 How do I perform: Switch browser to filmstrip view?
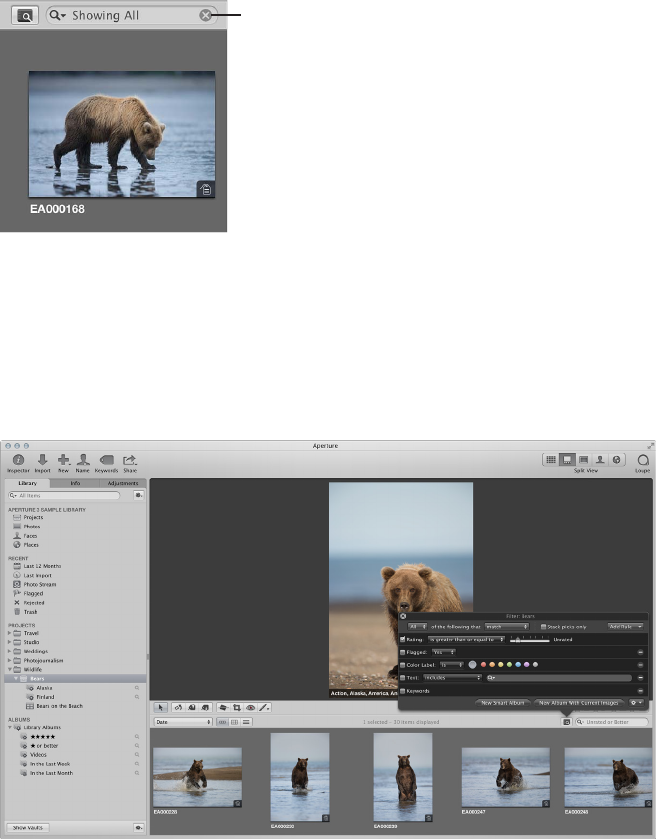pyautogui.click(x=223, y=722)
